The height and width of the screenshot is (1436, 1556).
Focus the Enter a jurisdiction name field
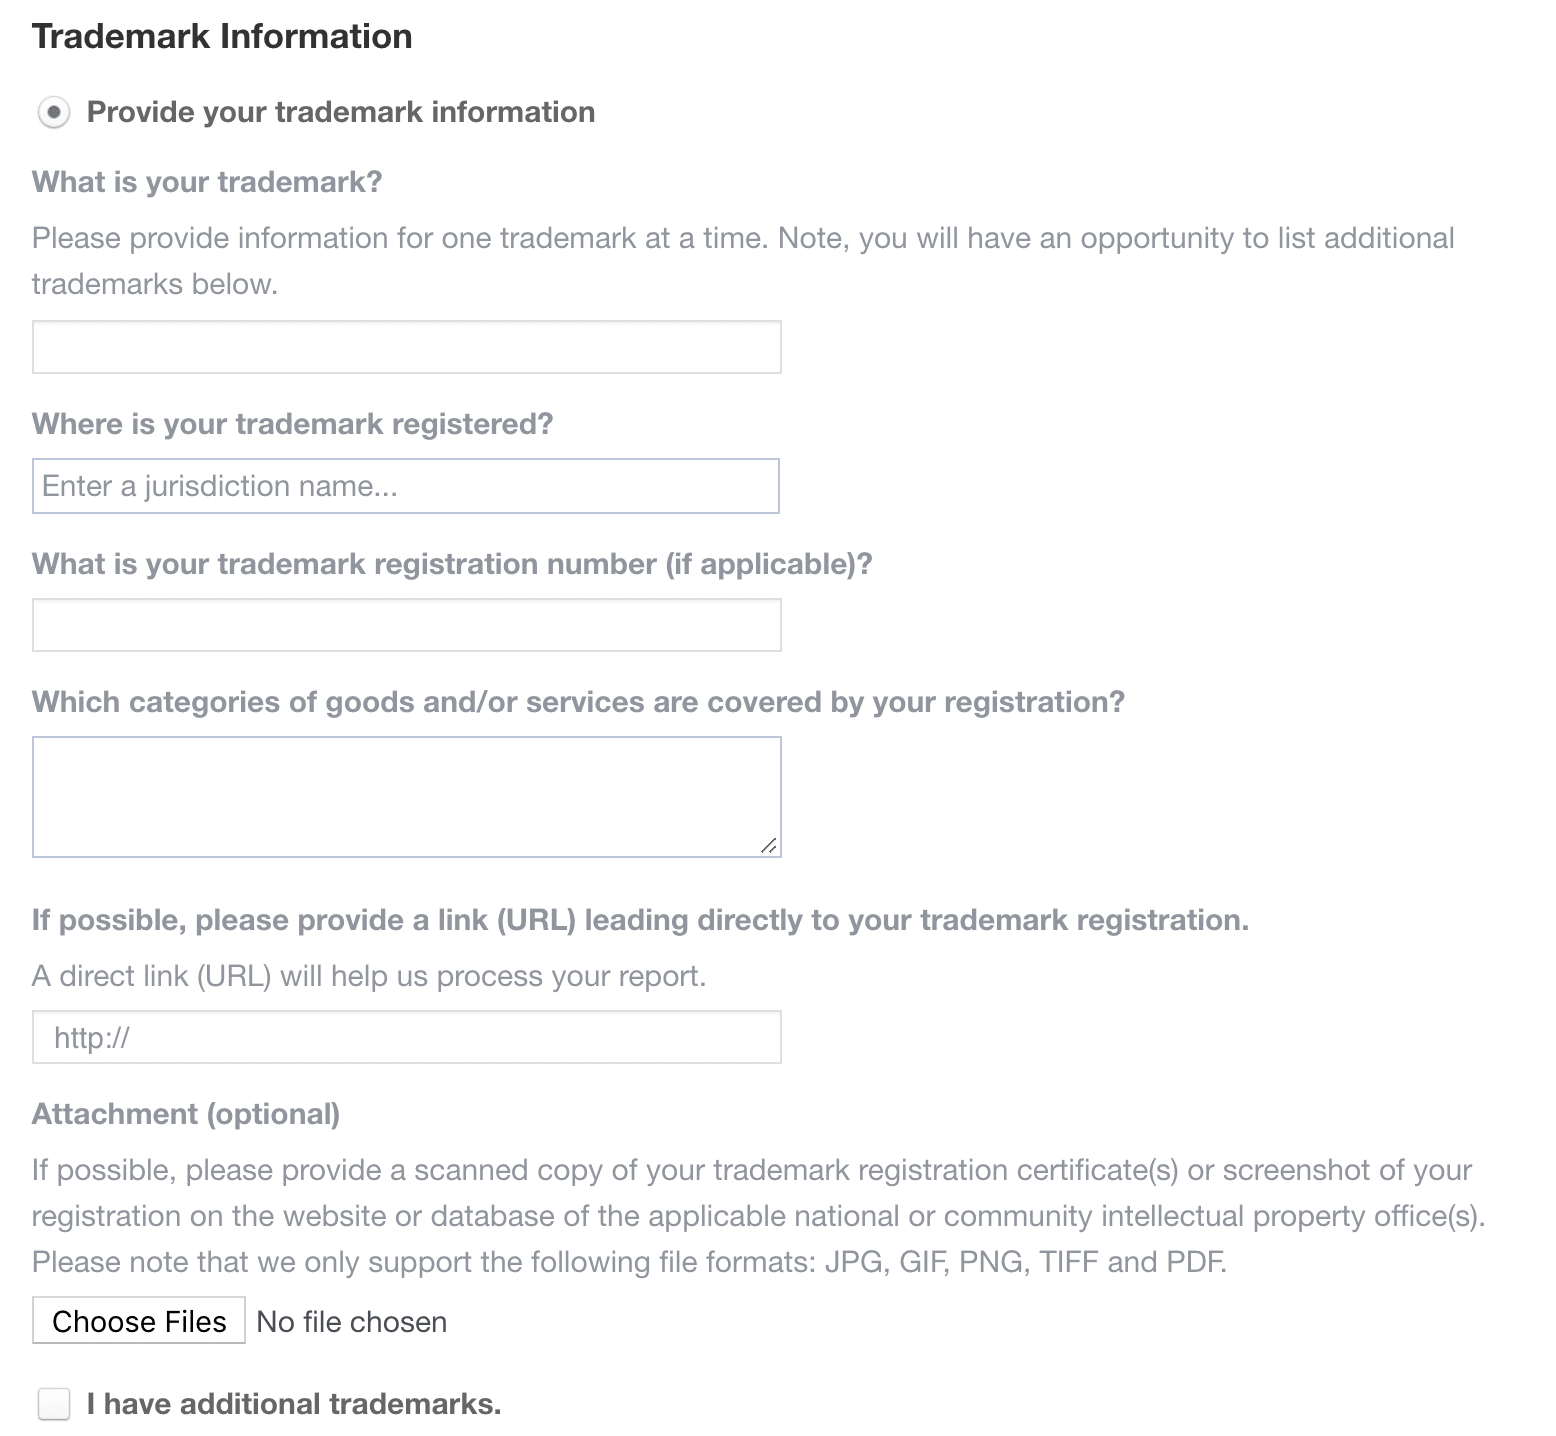coord(405,486)
